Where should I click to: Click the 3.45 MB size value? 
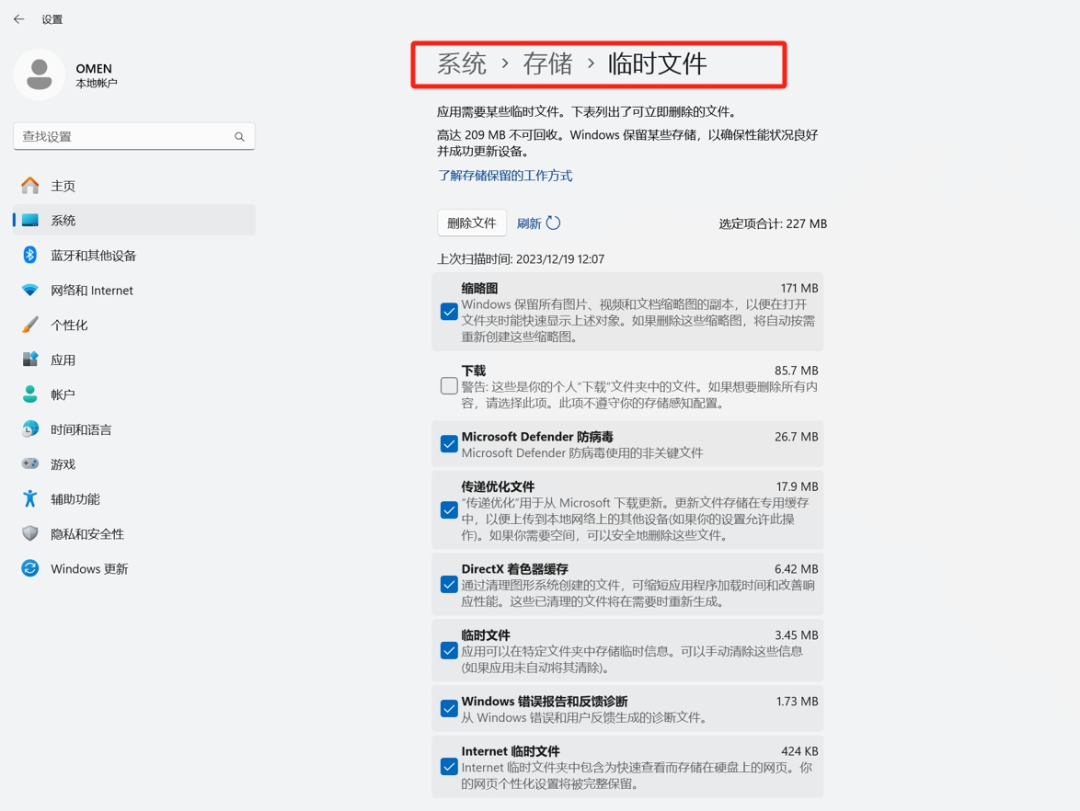796,635
